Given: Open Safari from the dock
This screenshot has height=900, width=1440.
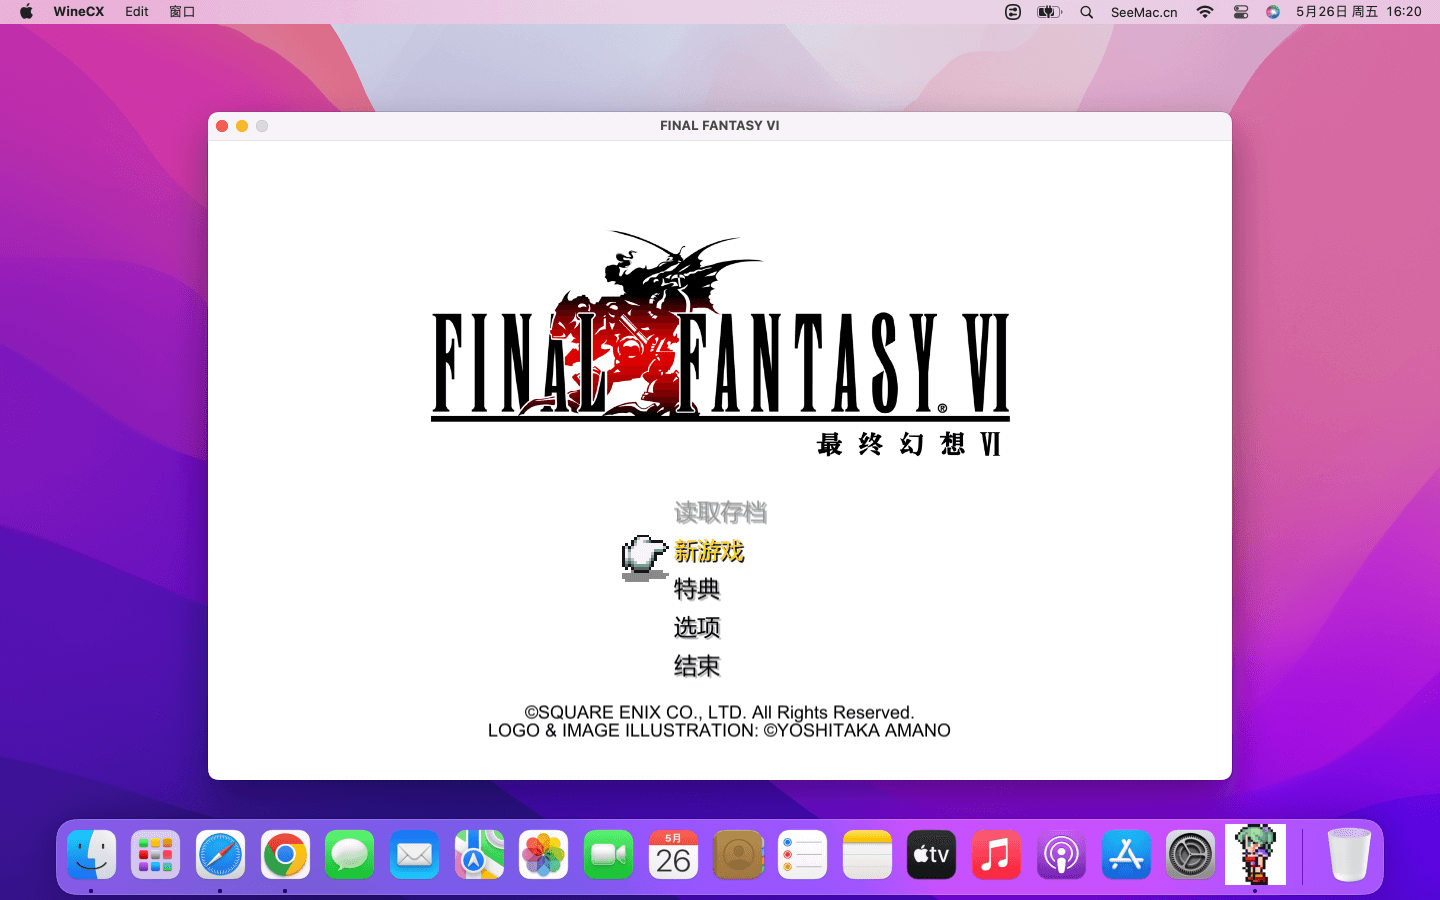Looking at the screenshot, I should [220, 855].
